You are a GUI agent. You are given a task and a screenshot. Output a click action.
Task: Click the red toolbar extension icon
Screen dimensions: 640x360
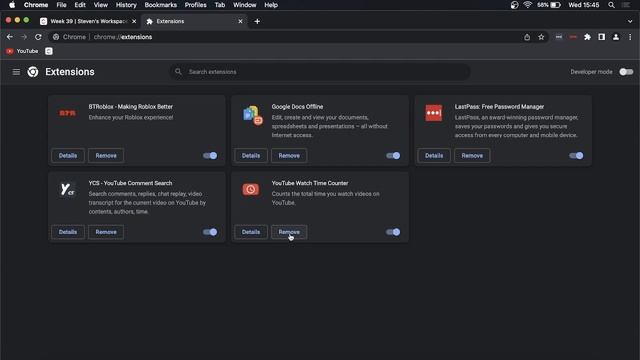(573, 37)
